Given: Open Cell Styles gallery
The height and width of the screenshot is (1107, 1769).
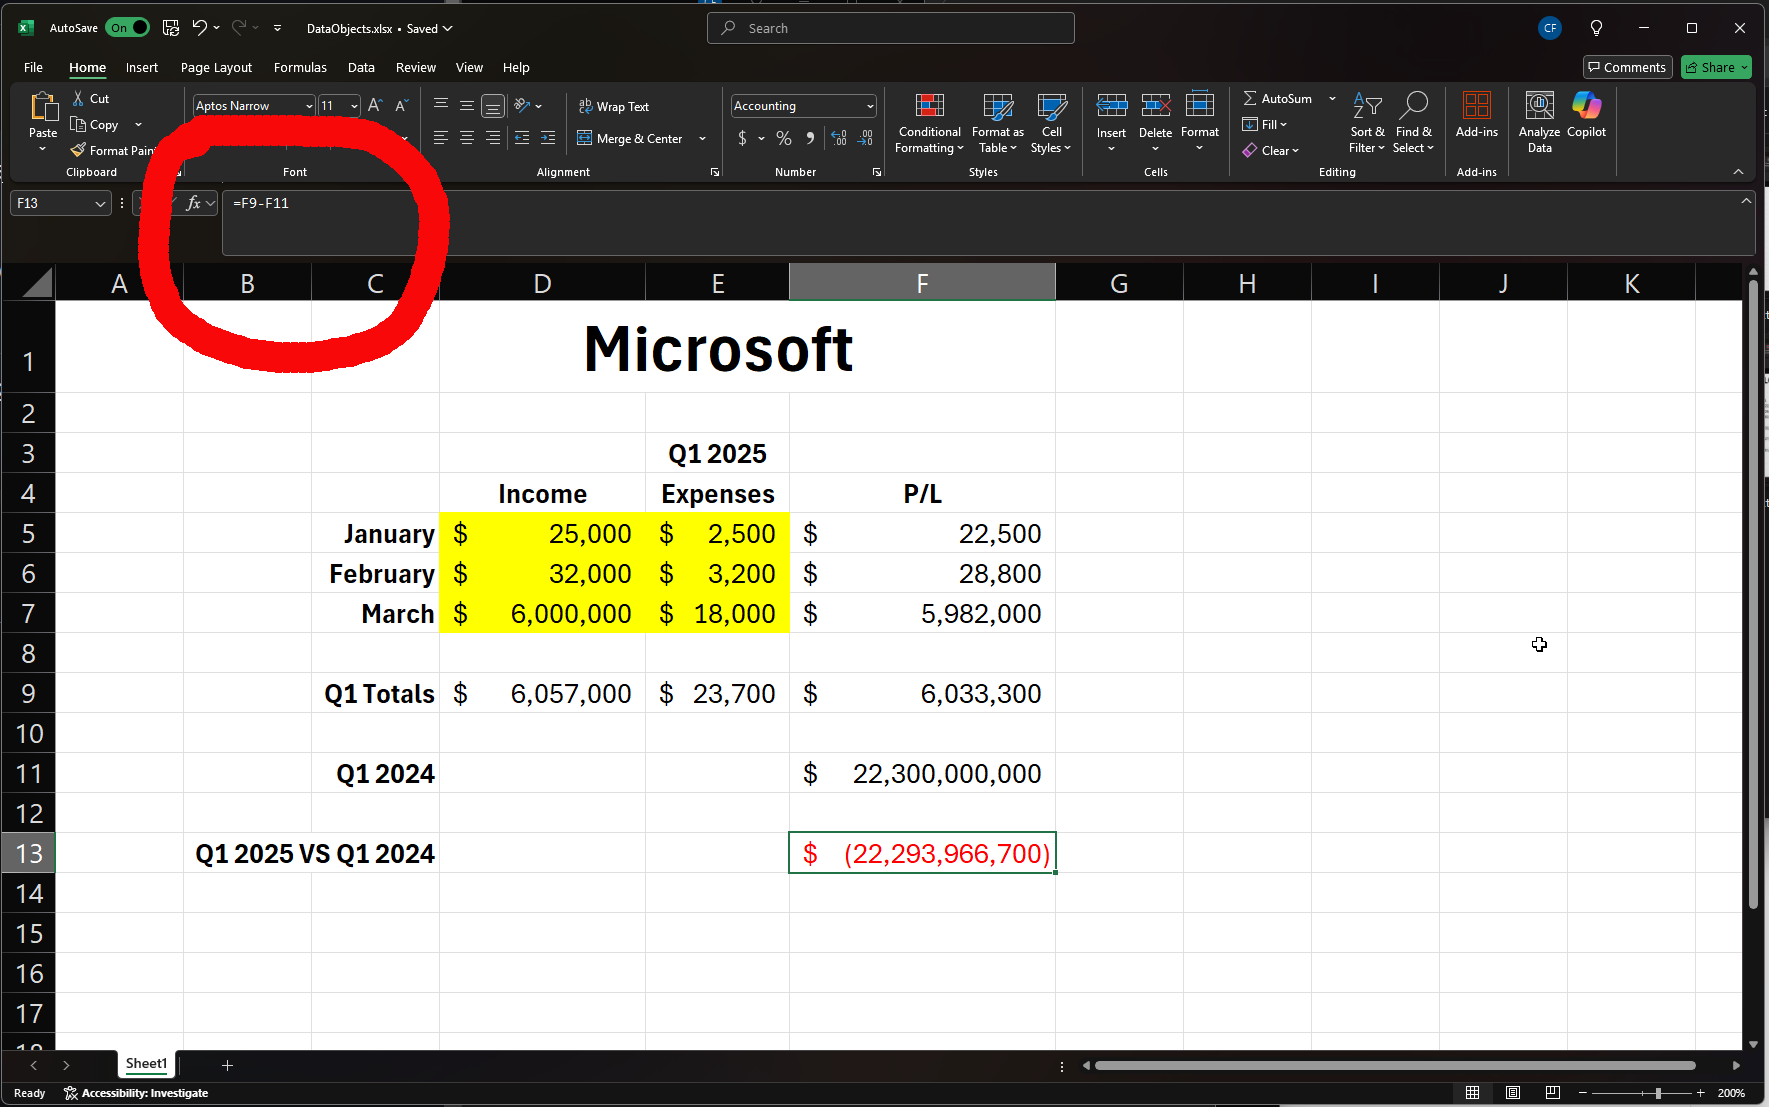Looking at the screenshot, I should [1051, 123].
